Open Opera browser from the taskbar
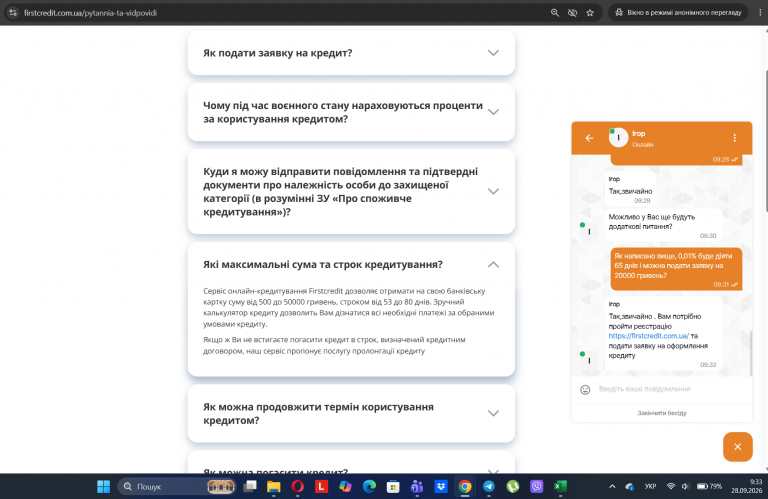Image resolution: width=768 pixels, height=499 pixels. coord(297,486)
